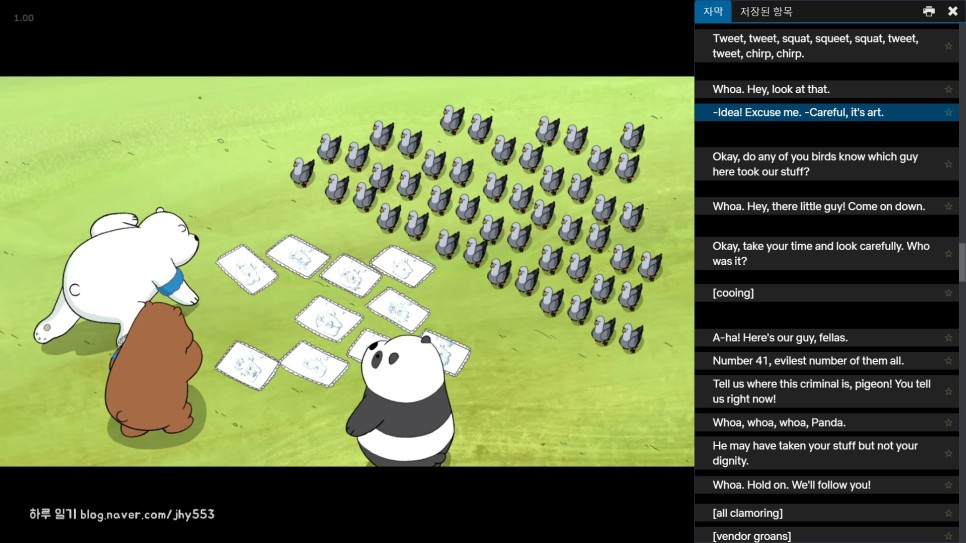This screenshot has height=543, width=966.
Task: Star the 'He may have taken your stuff' line
Action: [948, 453]
